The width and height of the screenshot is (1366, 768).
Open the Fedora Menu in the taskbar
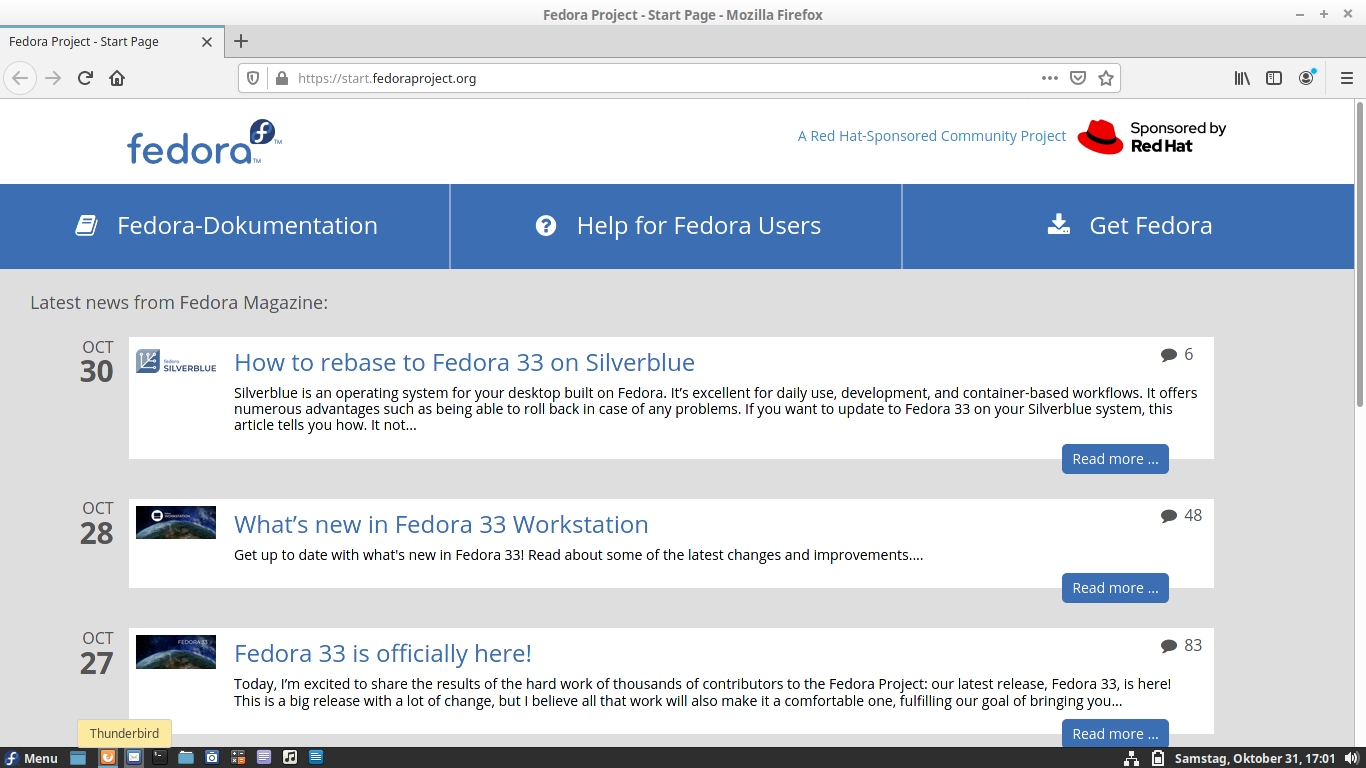(x=31, y=758)
